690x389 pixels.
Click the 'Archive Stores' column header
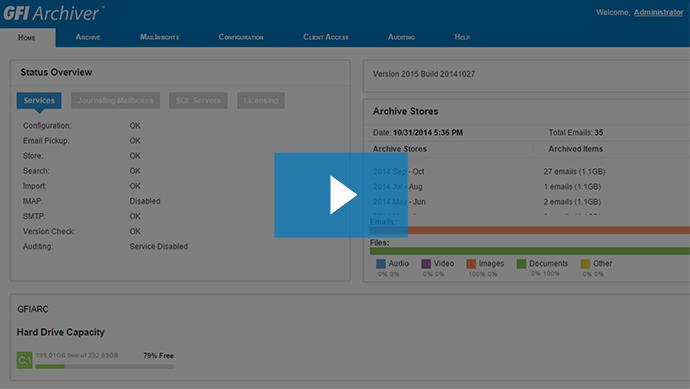tap(400, 149)
